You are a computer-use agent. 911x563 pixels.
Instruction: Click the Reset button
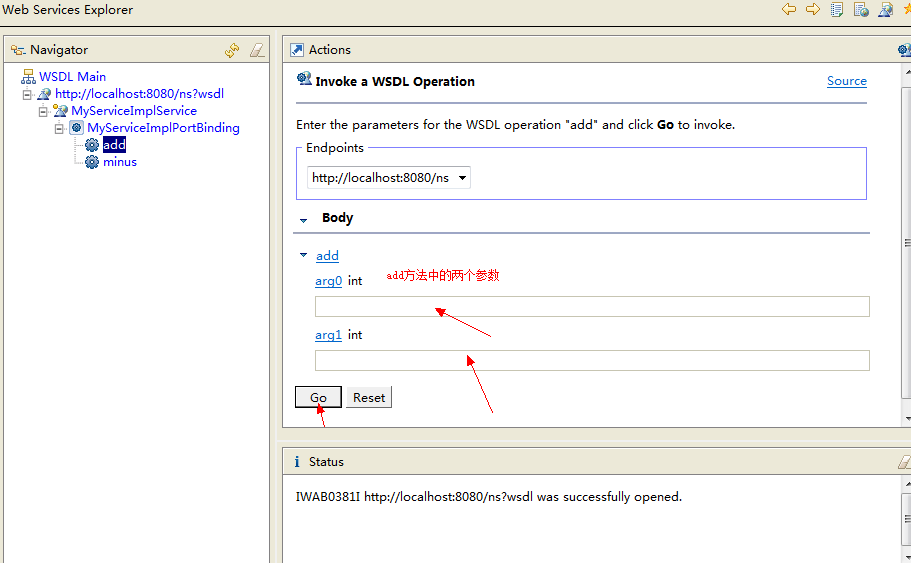(369, 397)
